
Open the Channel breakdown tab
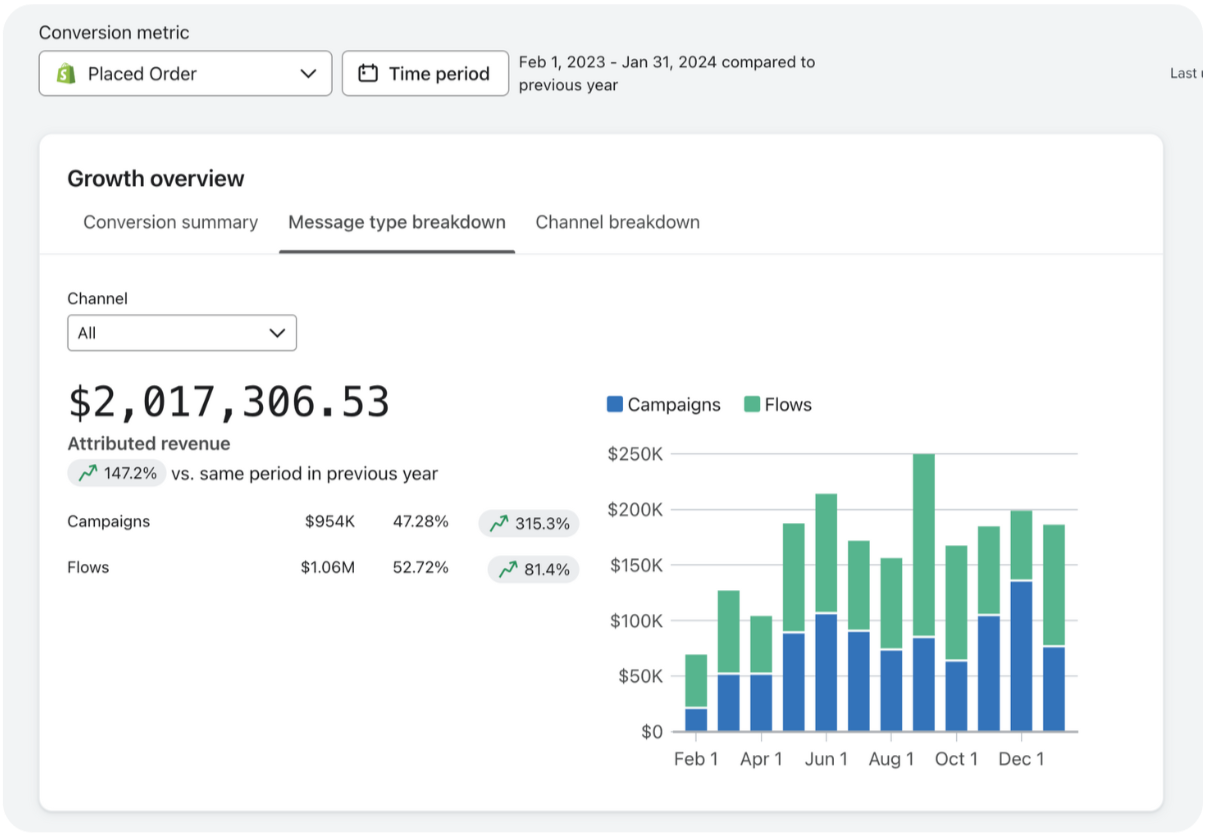click(617, 222)
